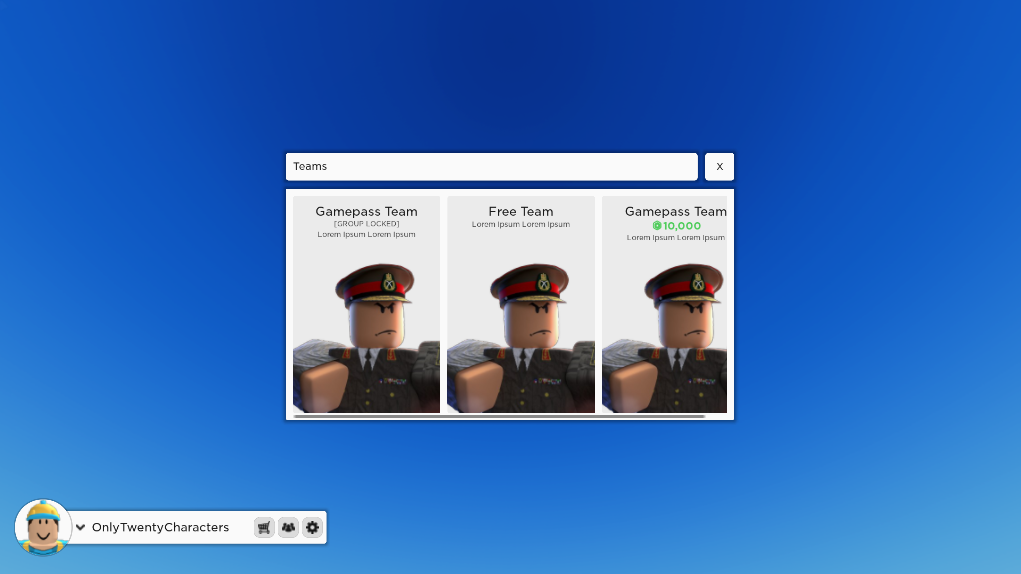Image resolution: width=1021 pixels, height=574 pixels.
Task: Open the settings gear icon
Action: point(313,527)
